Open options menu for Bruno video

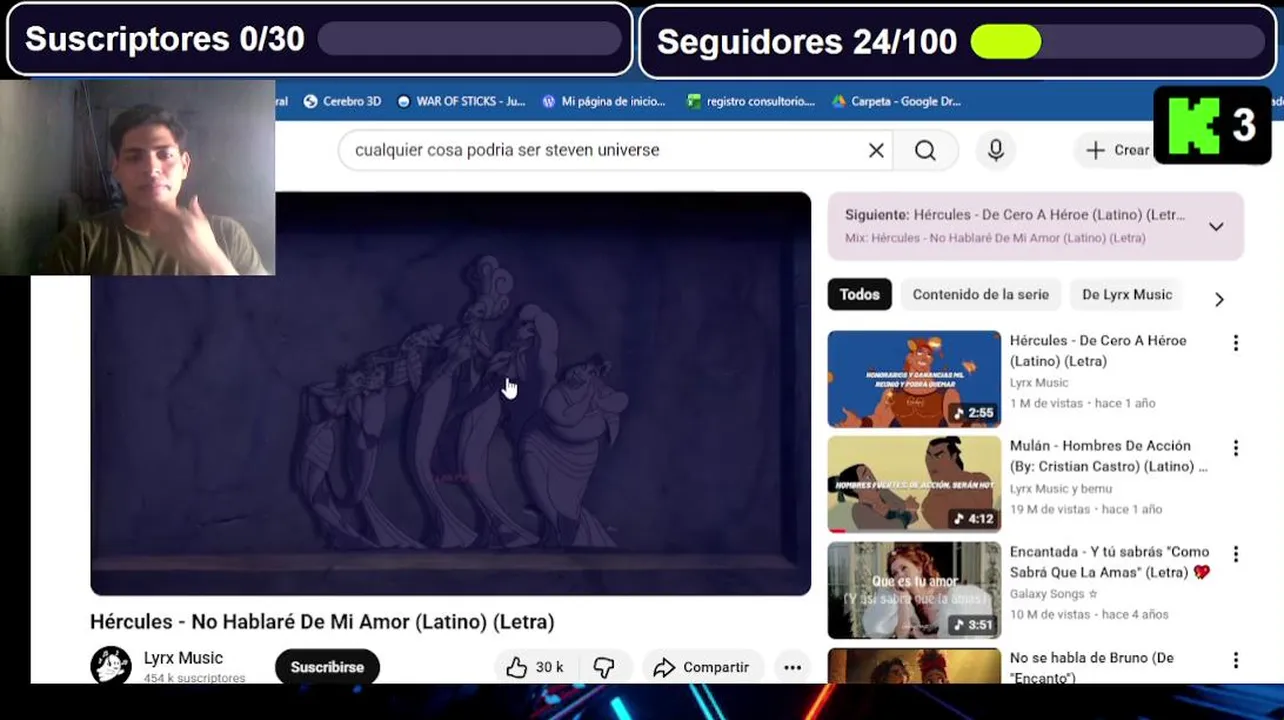pos(1236,660)
